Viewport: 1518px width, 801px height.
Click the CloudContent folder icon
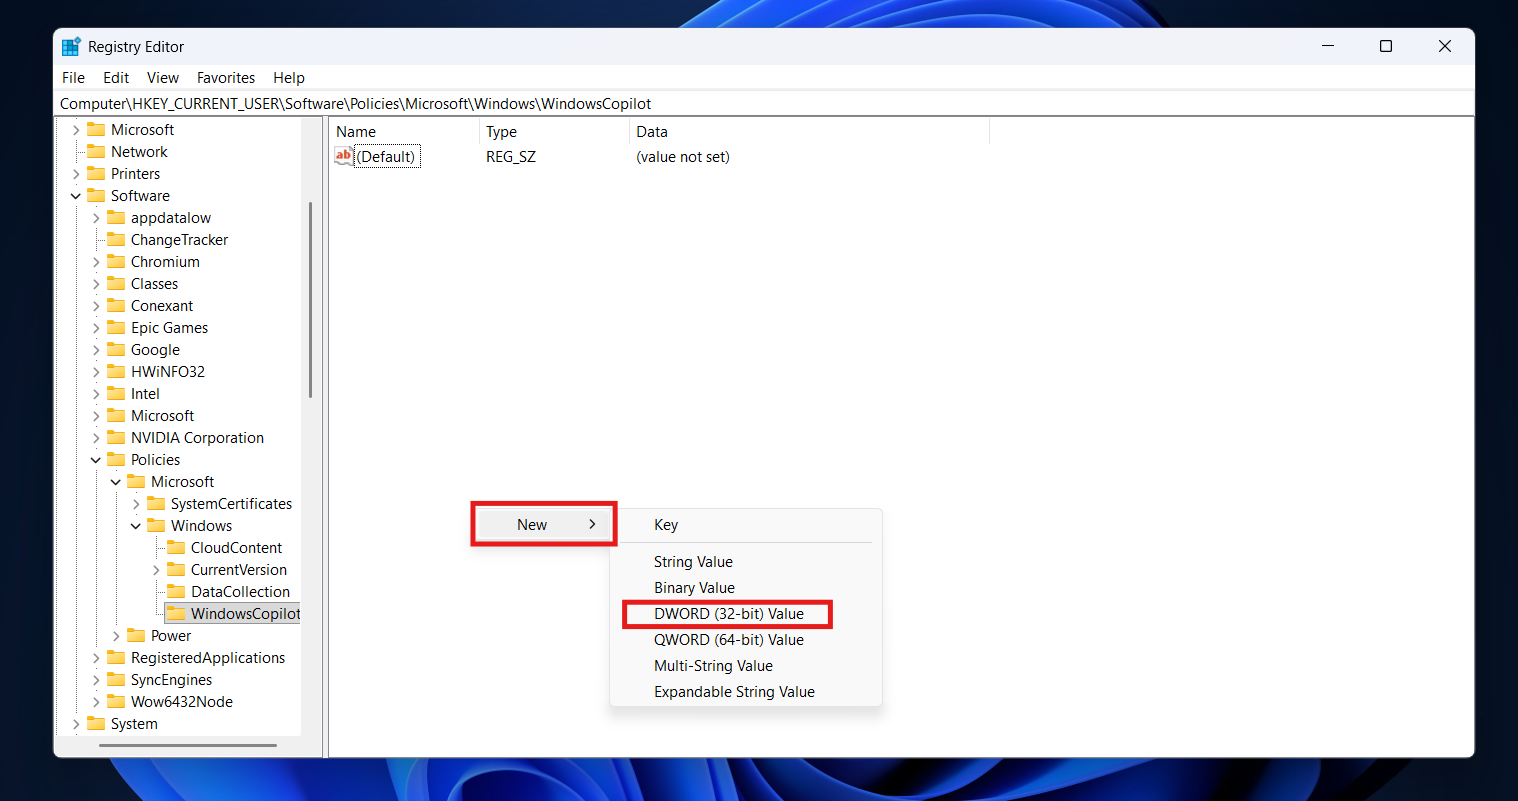click(176, 548)
